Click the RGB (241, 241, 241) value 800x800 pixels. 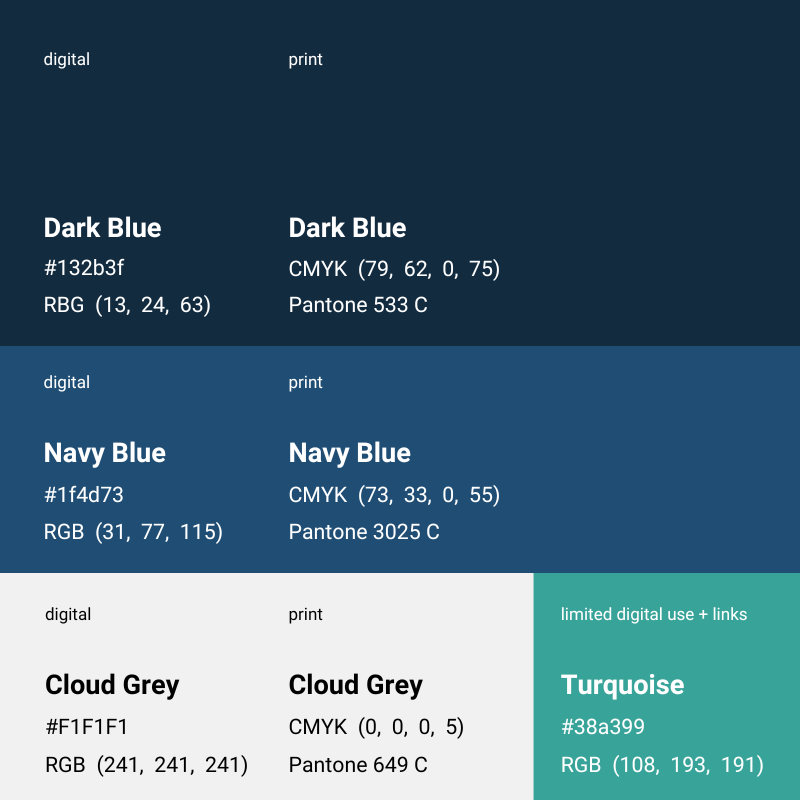point(146,765)
